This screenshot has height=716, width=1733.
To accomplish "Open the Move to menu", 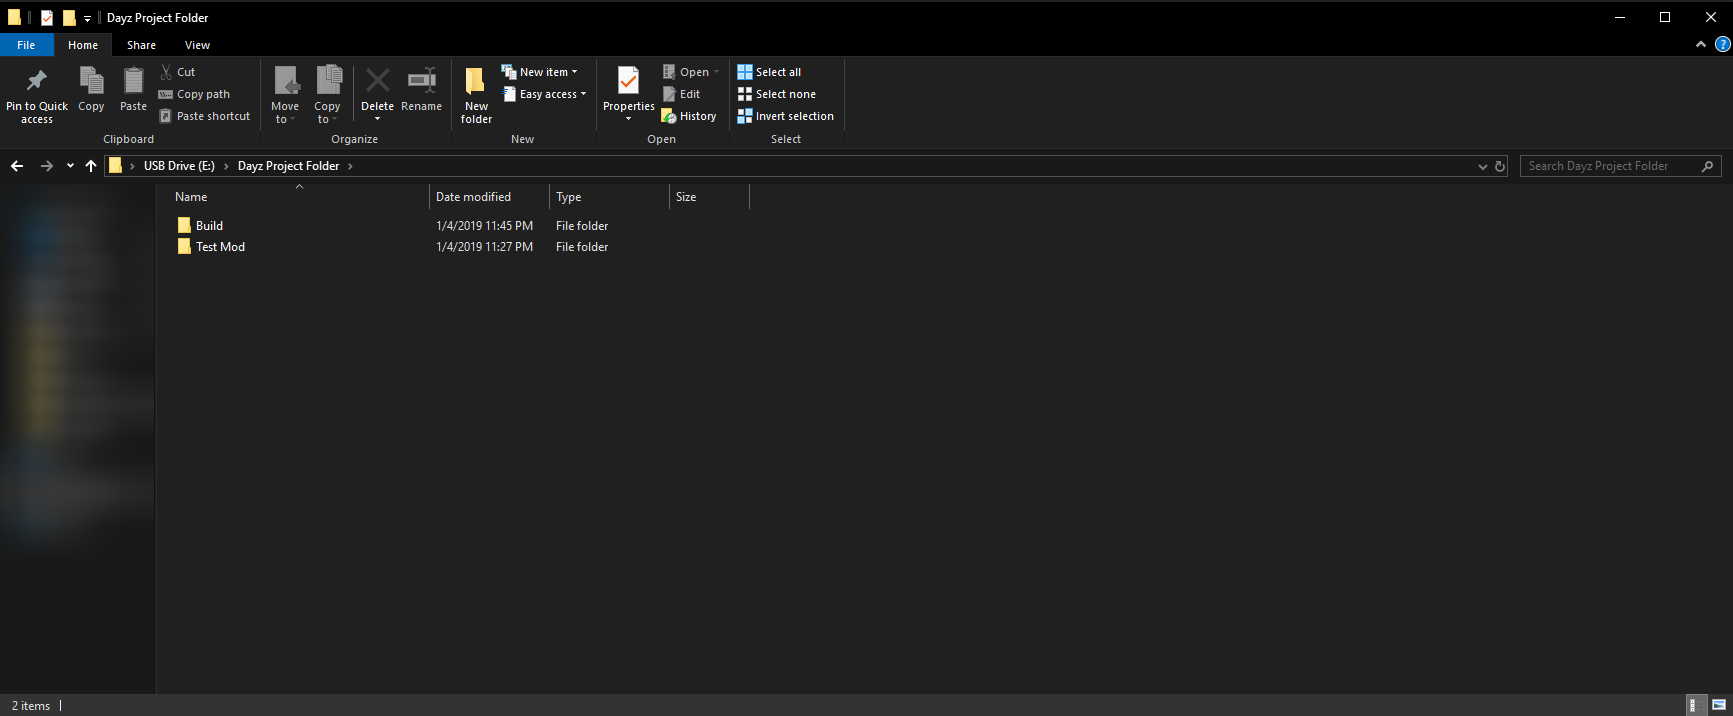I will tap(285, 96).
